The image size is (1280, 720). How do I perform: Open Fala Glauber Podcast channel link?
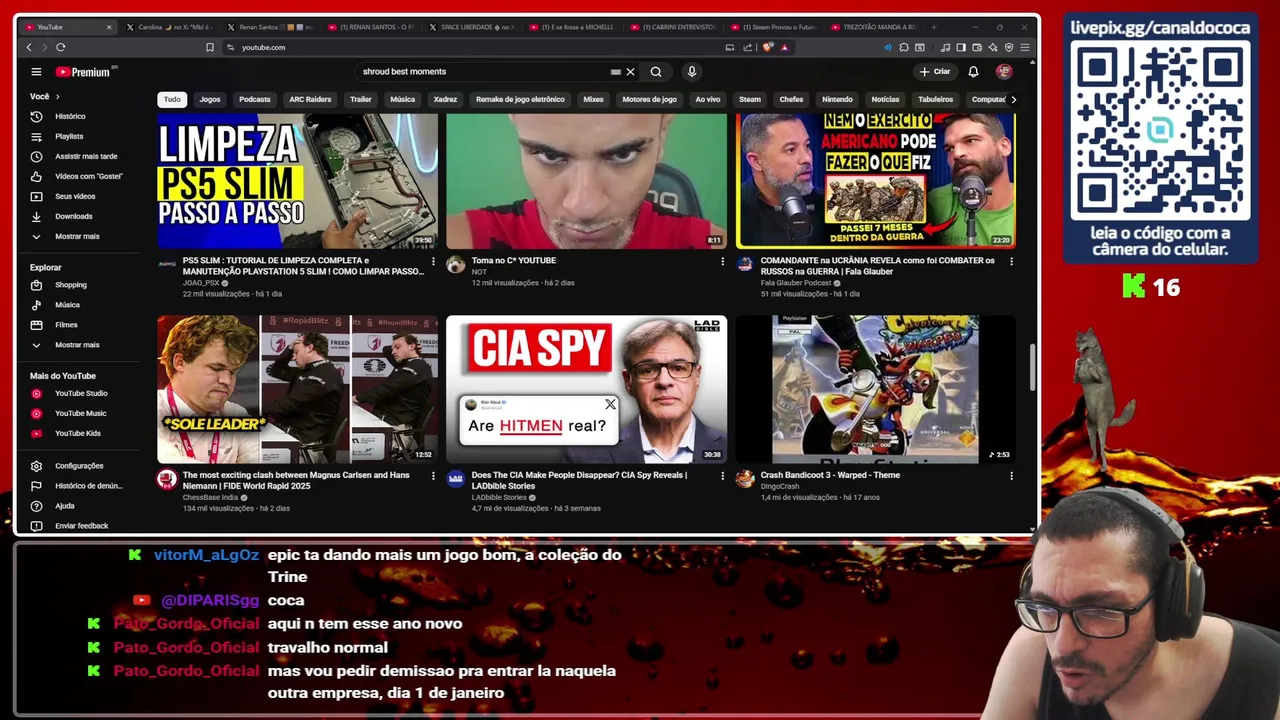point(796,283)
